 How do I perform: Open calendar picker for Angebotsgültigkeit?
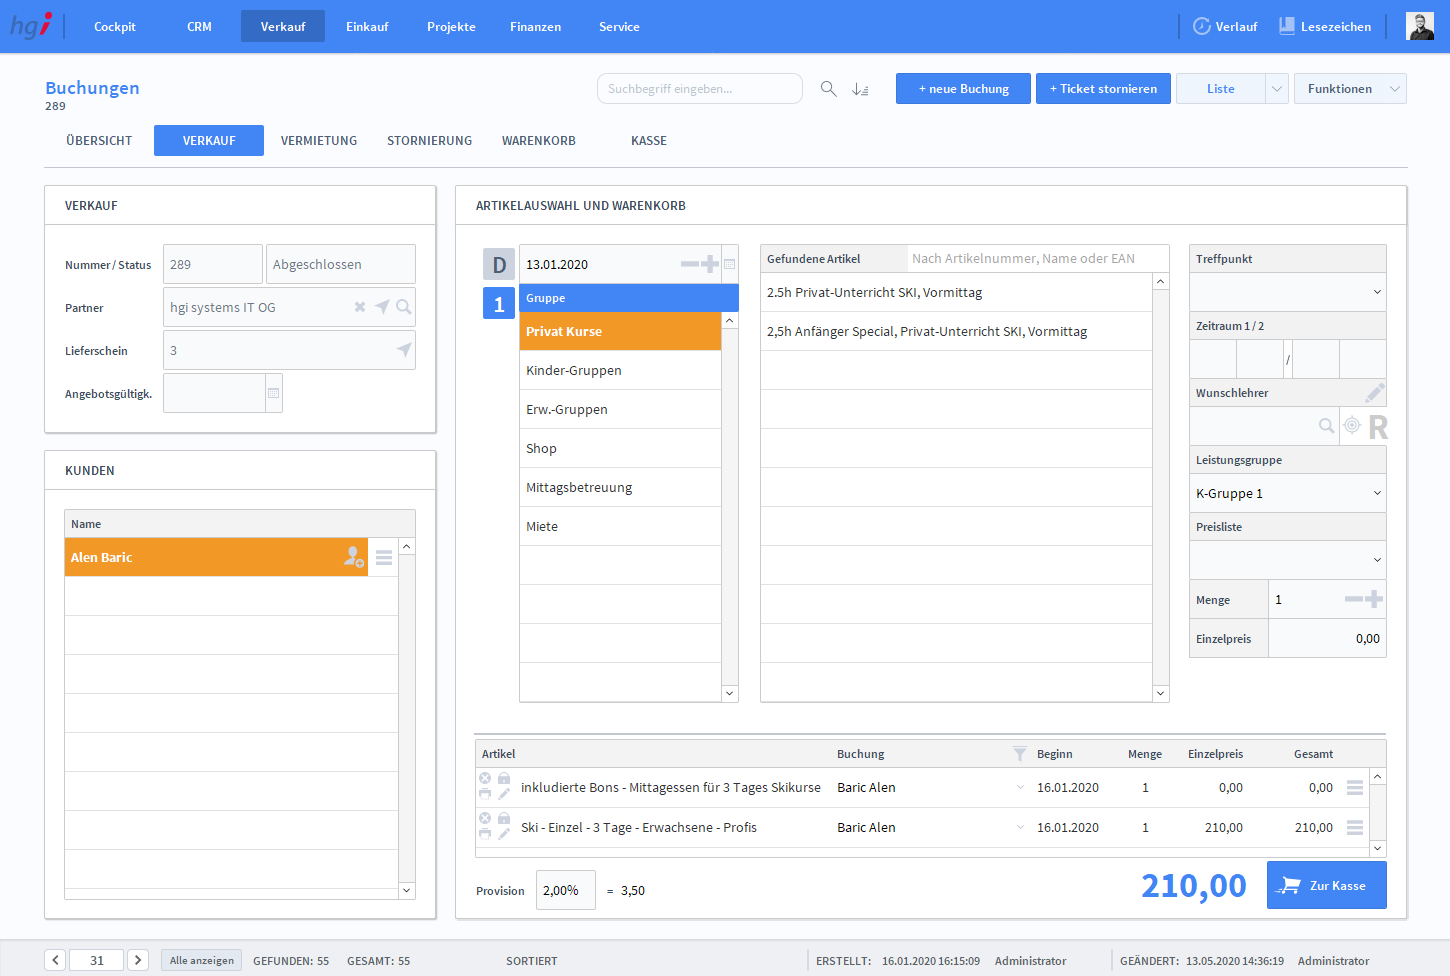point(273,393)
